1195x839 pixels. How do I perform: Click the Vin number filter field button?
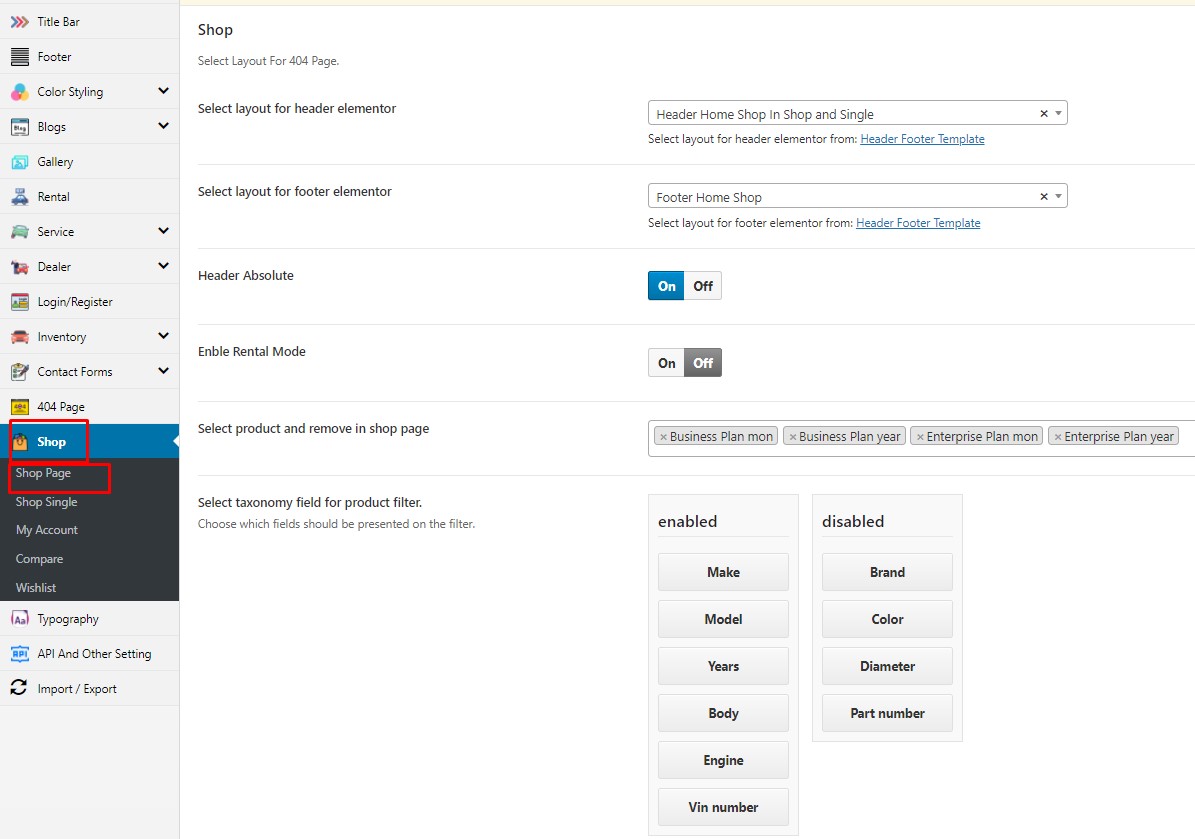pos(723,807)
